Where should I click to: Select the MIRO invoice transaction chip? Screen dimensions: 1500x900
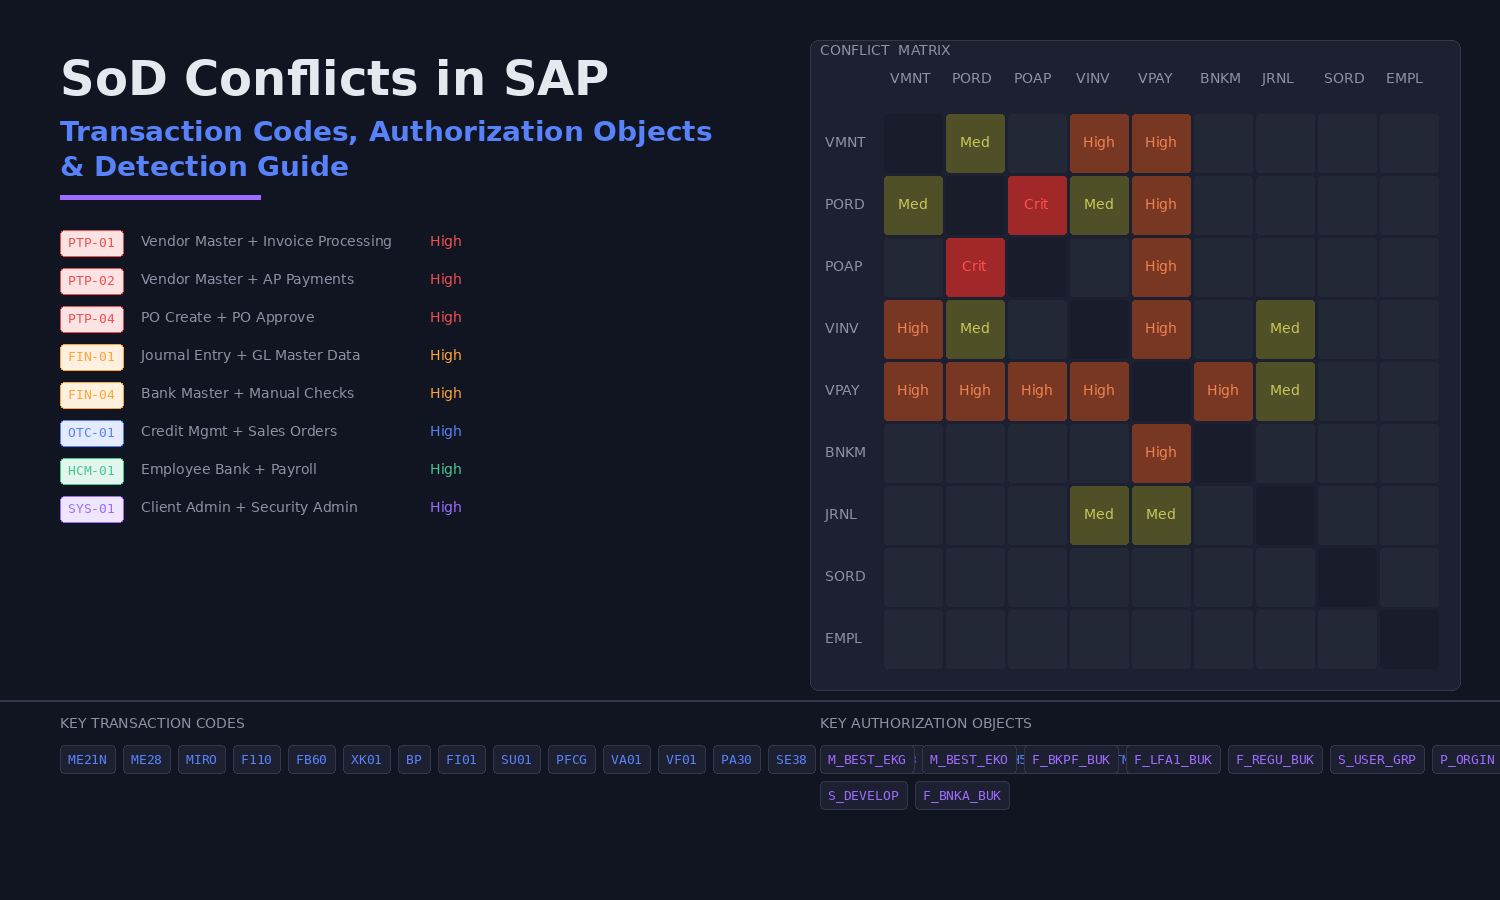click(x=201, y=759)
